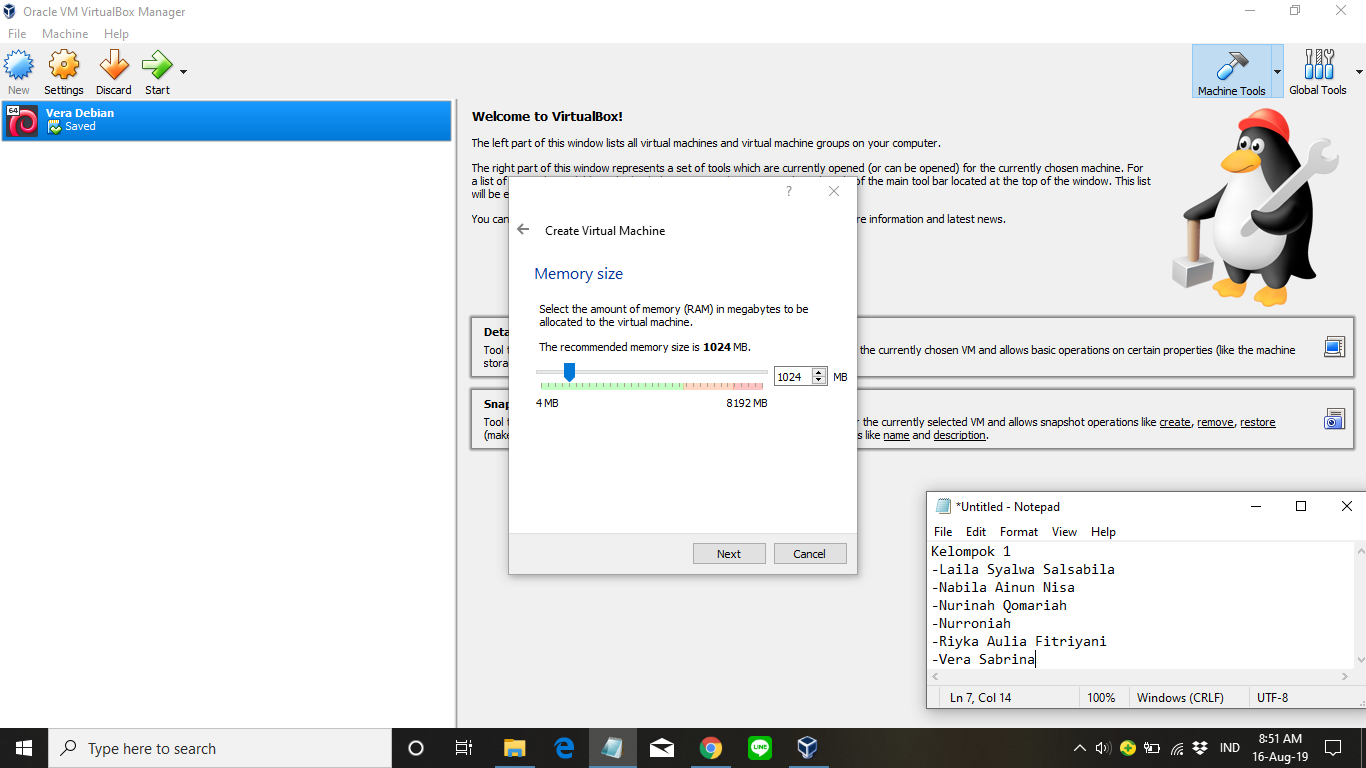Close the Create Virtual Machine dialog

point(834,191)
